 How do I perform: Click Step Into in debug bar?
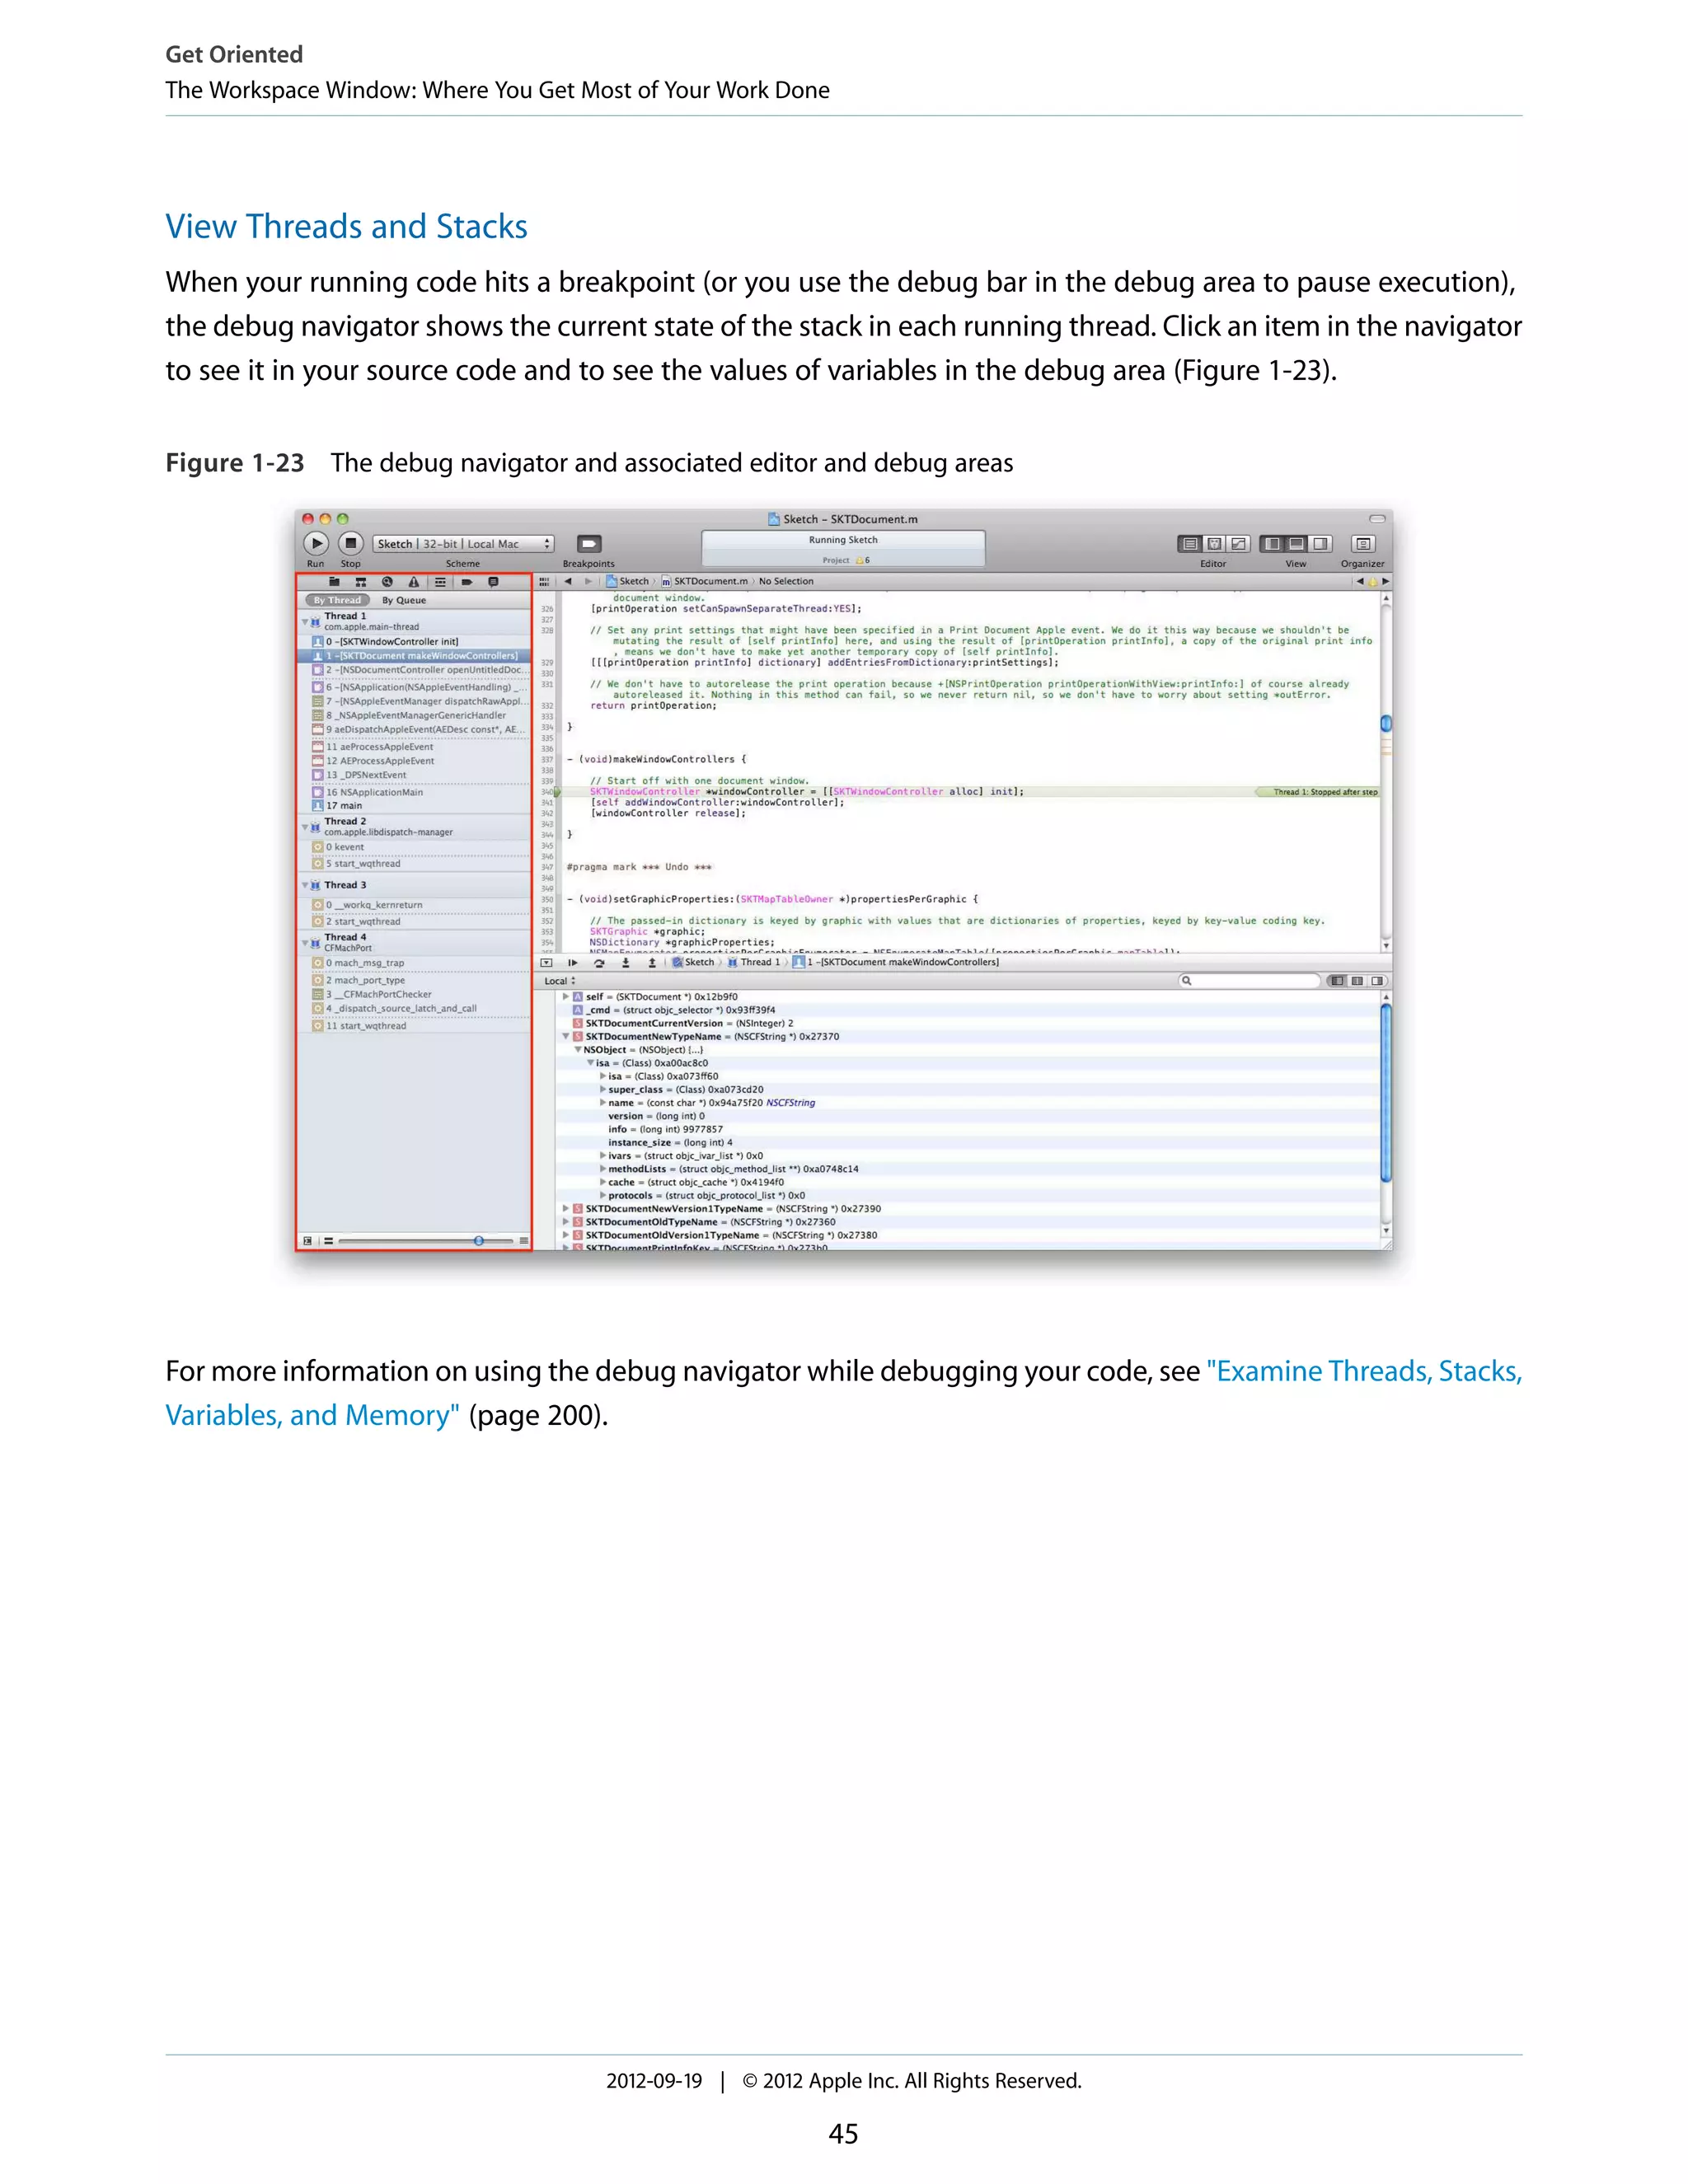(626, 963)
